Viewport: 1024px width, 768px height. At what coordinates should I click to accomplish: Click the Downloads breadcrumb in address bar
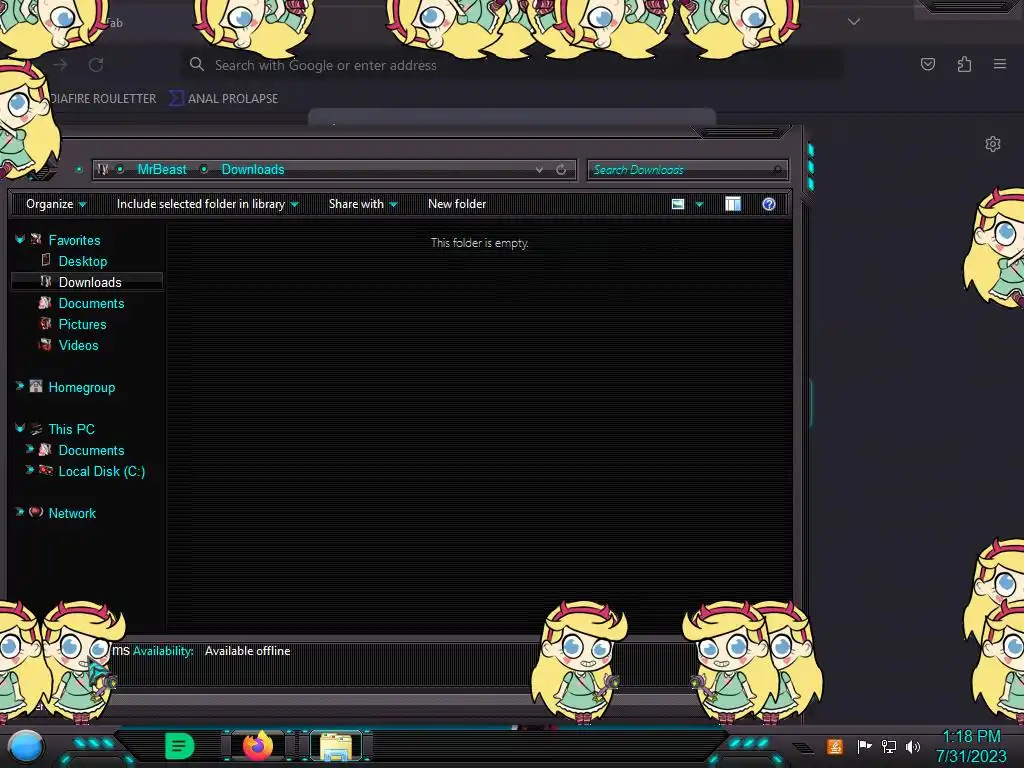pos(253,170)
